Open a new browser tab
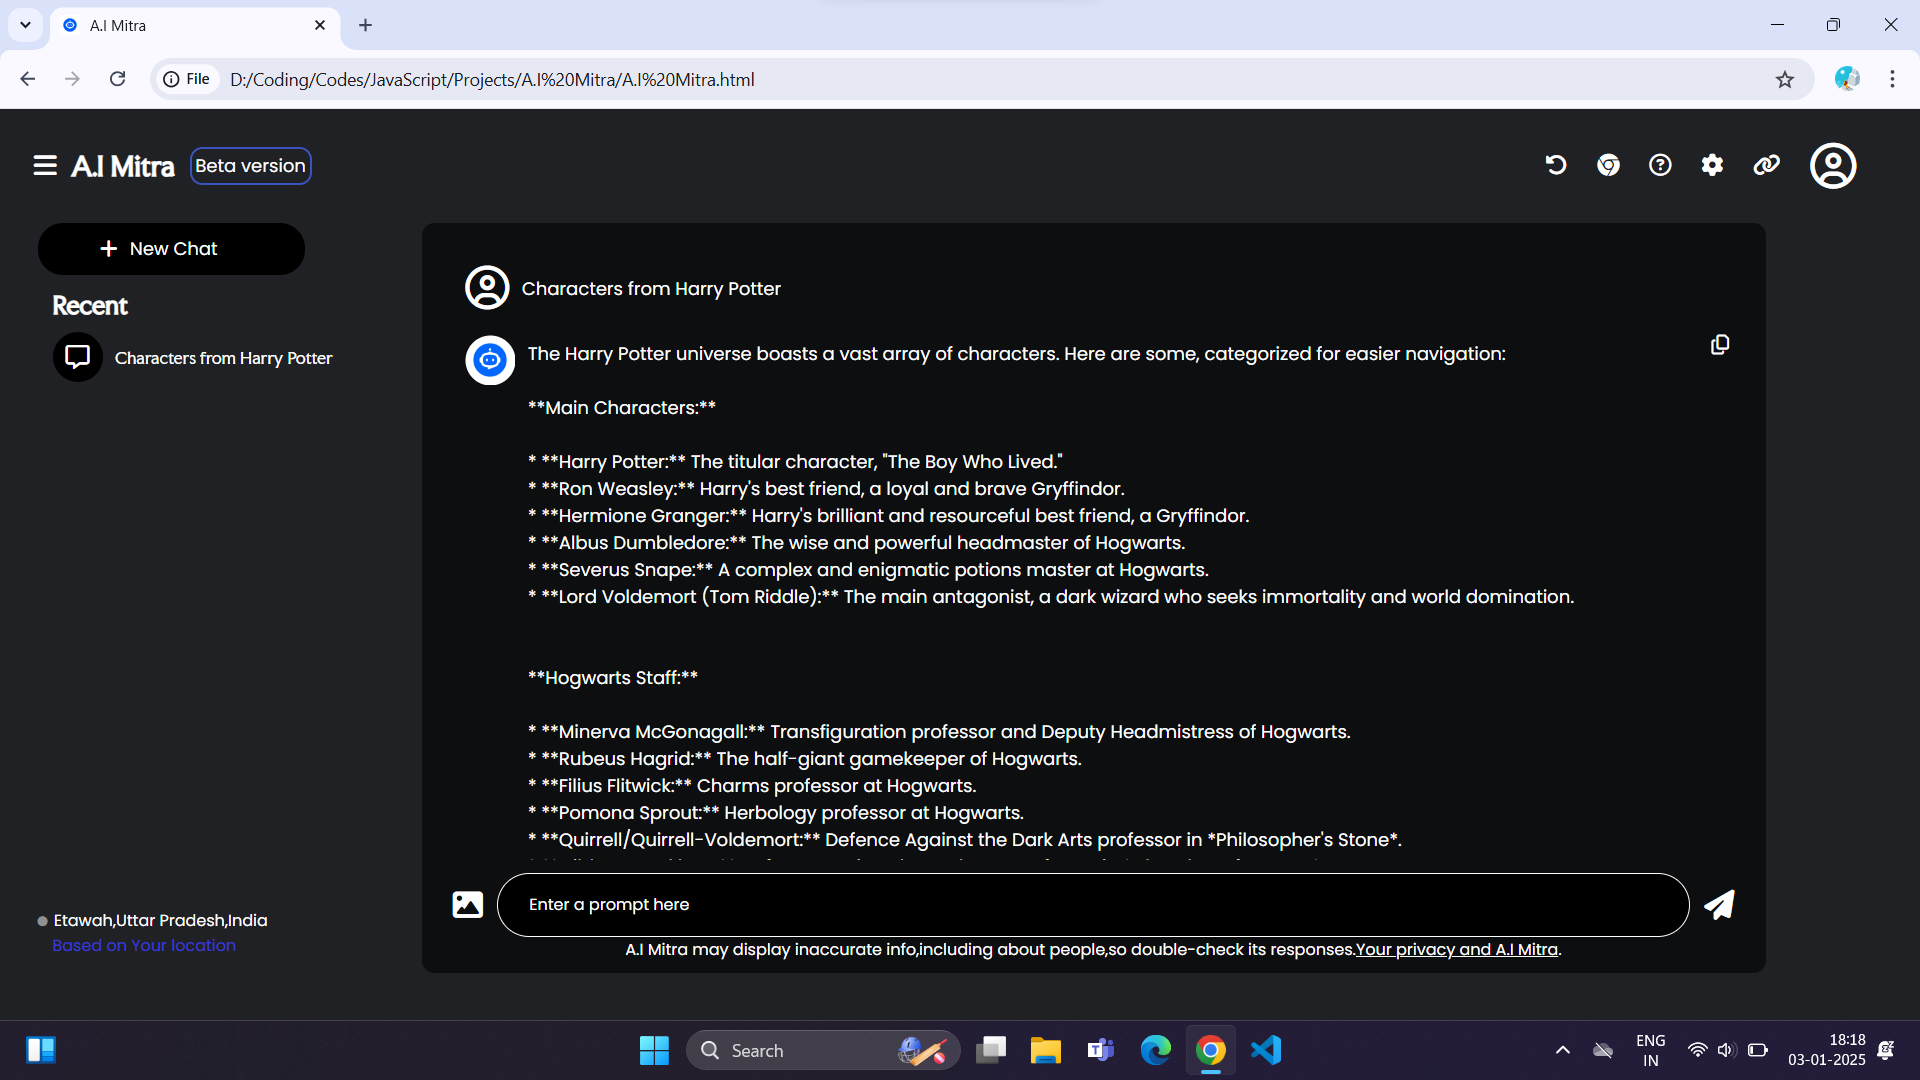Screen dimensions: 1920x1080 365,25
